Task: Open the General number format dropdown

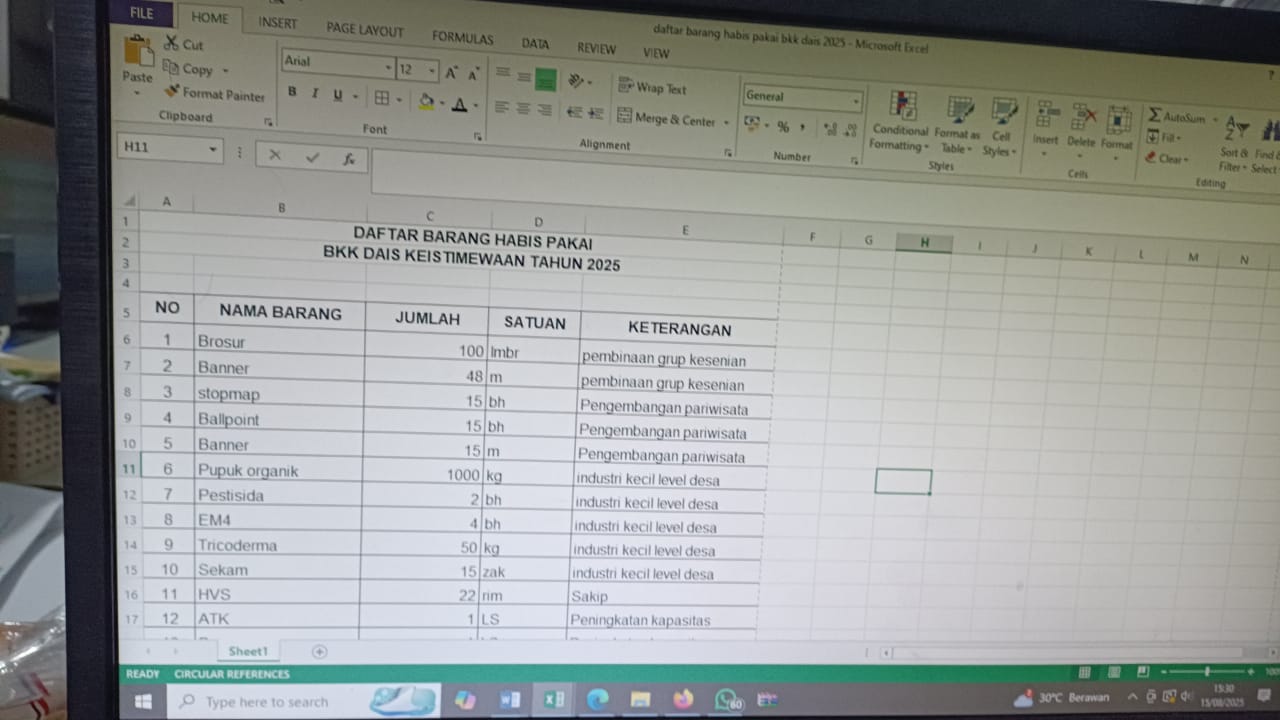Action: pyautogui.click(x=856, y=101)
